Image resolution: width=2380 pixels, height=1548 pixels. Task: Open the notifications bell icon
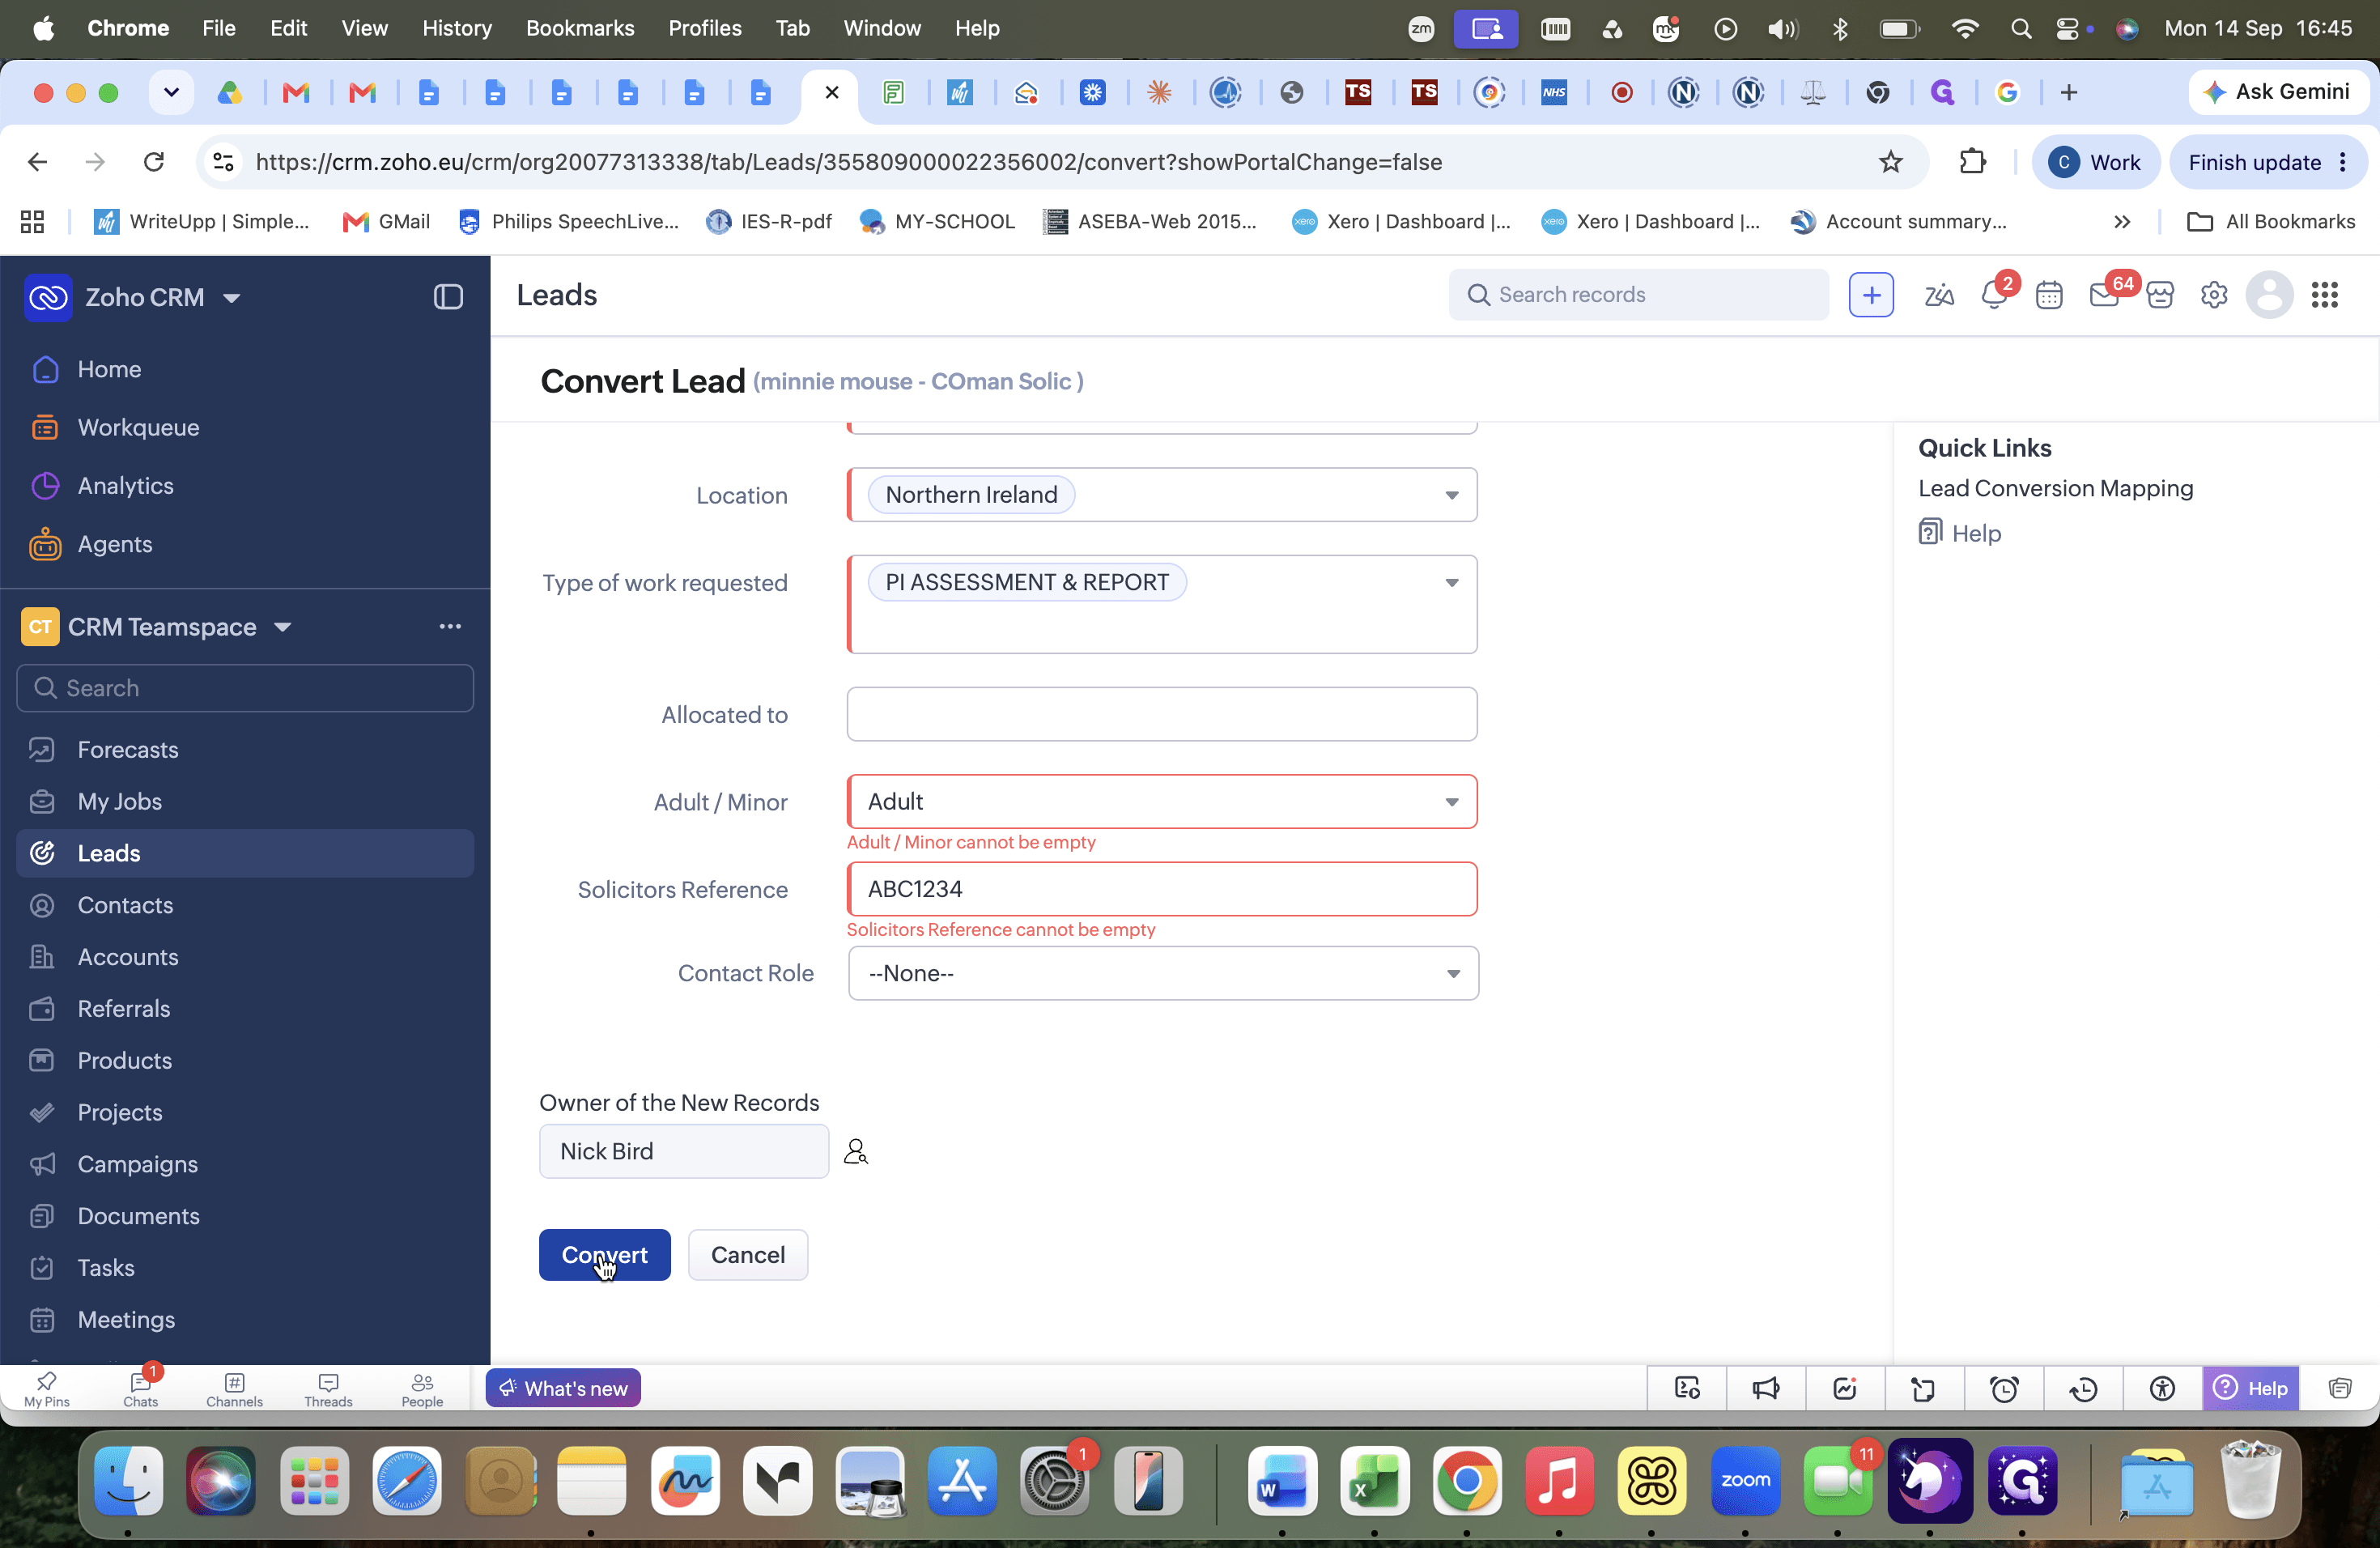[x=1994, y=295]
